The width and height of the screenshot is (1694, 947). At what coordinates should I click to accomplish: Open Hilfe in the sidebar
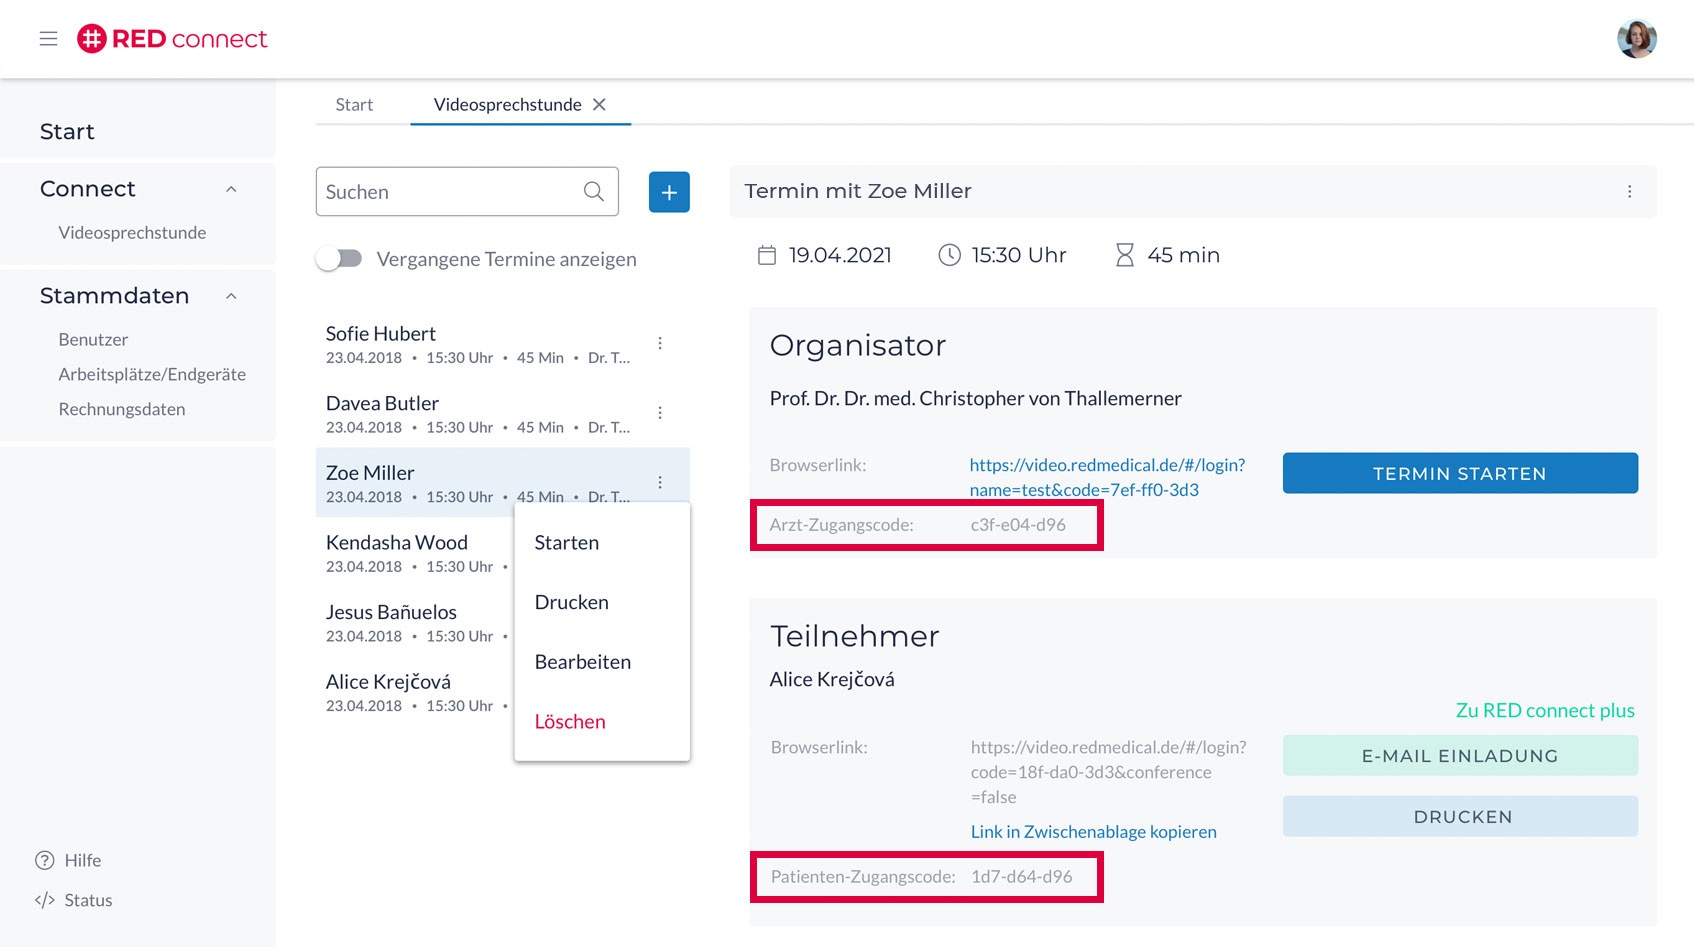point(82,860)
